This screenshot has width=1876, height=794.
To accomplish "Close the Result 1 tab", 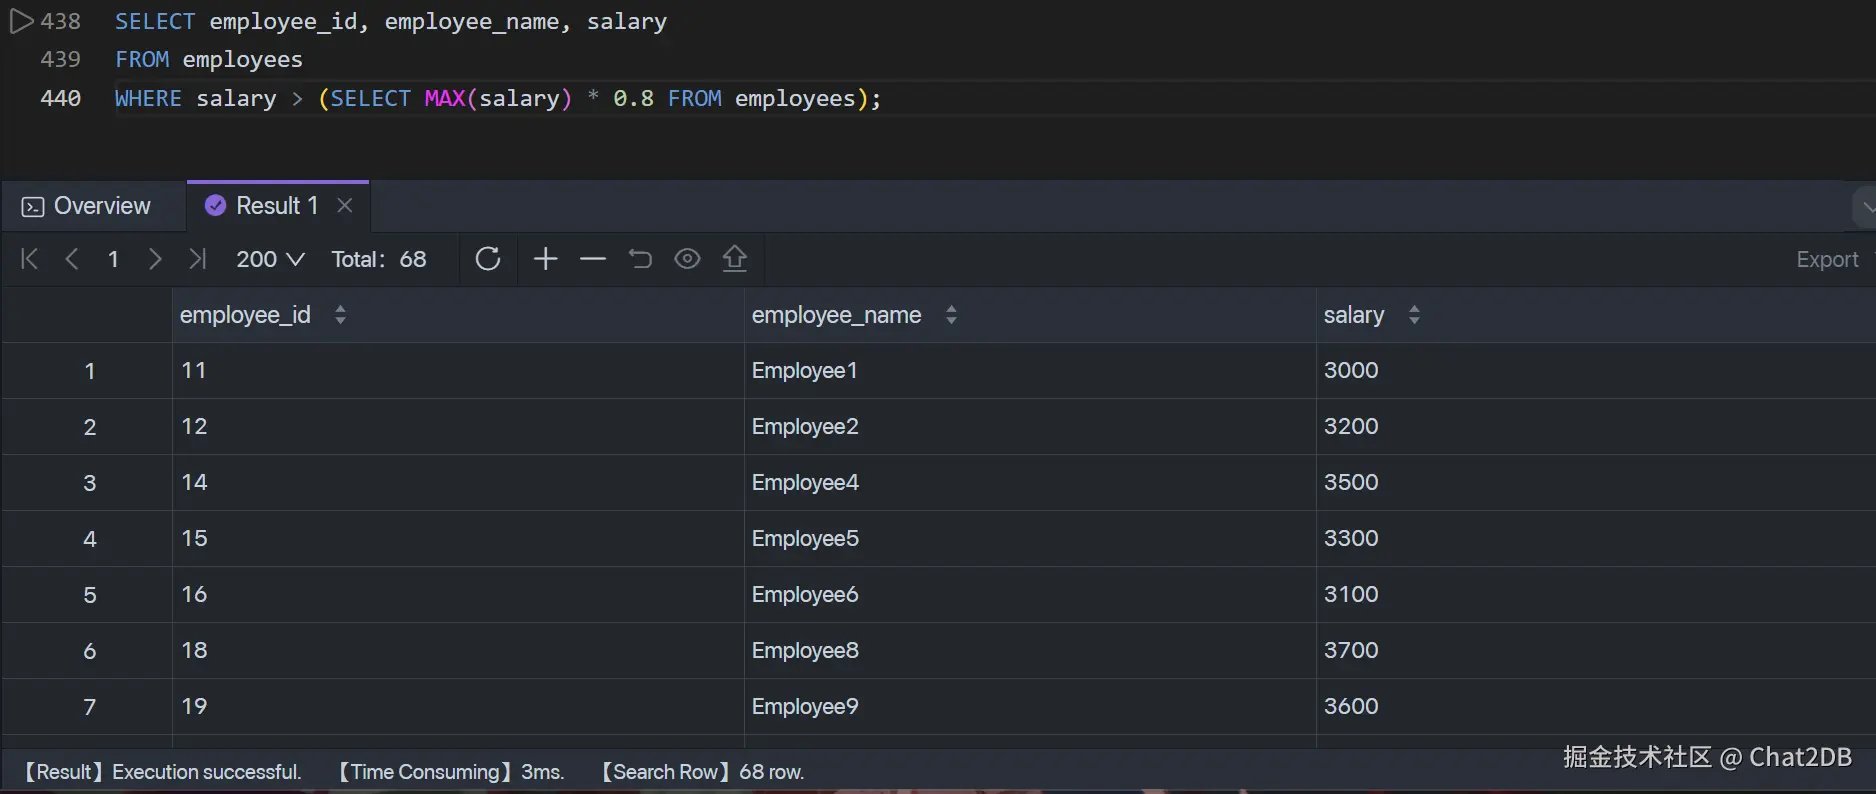I will 345,205.
